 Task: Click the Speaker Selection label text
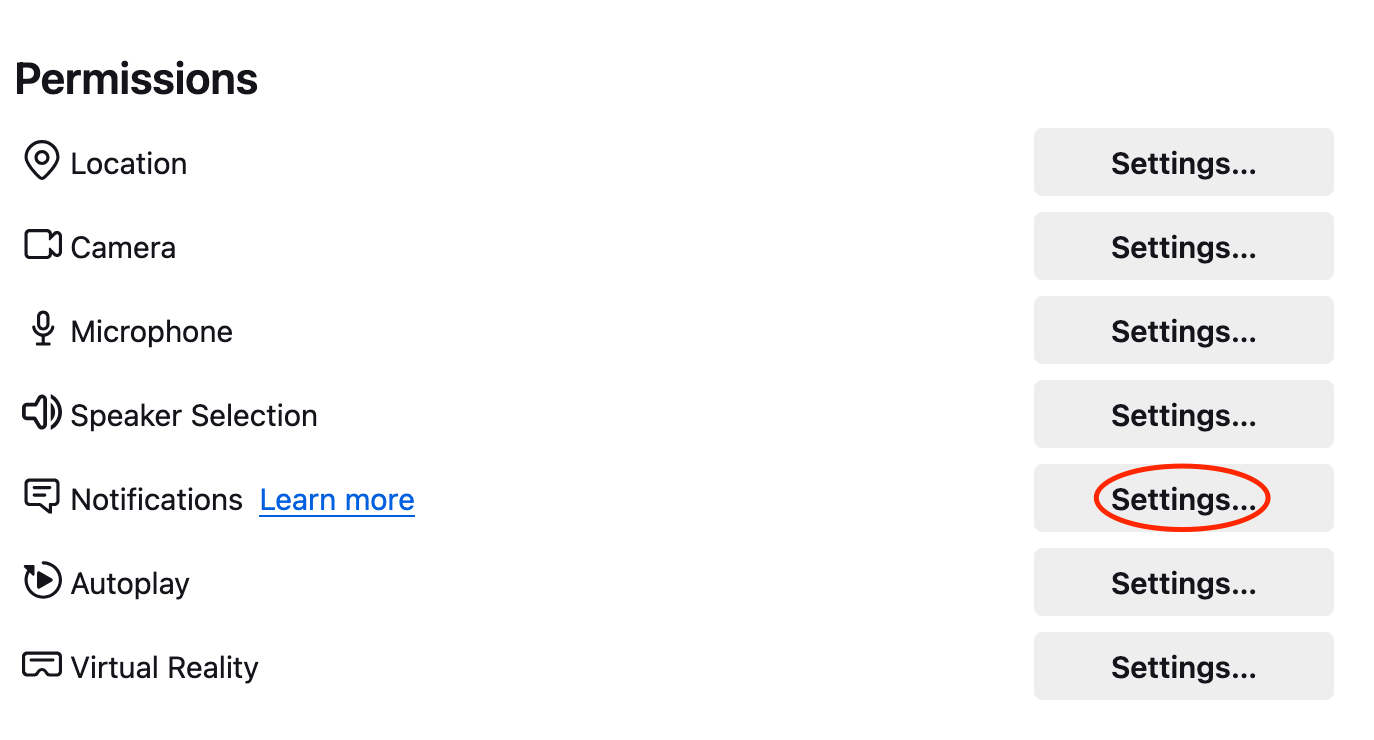(194, 416)
